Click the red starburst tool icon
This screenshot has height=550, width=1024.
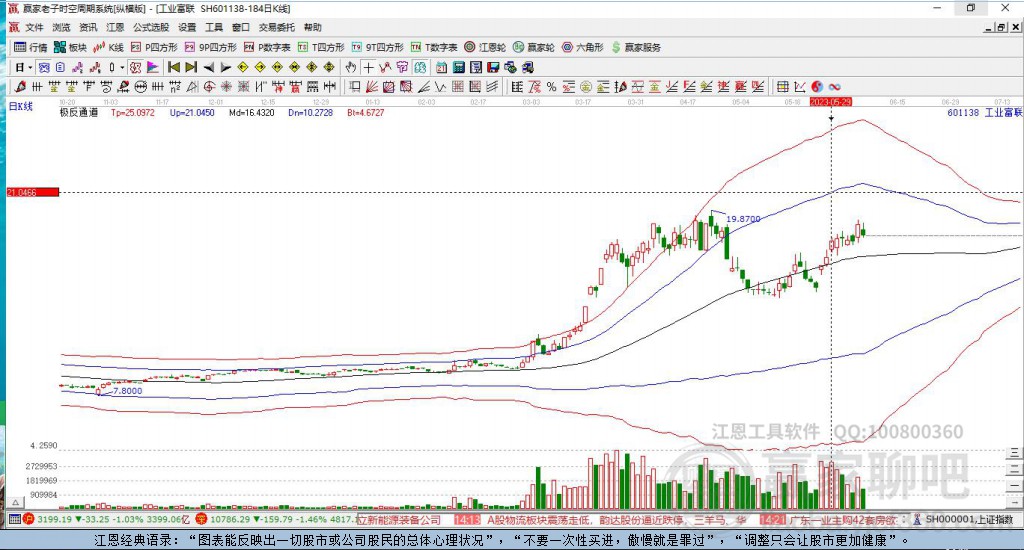tap(226, 86)
